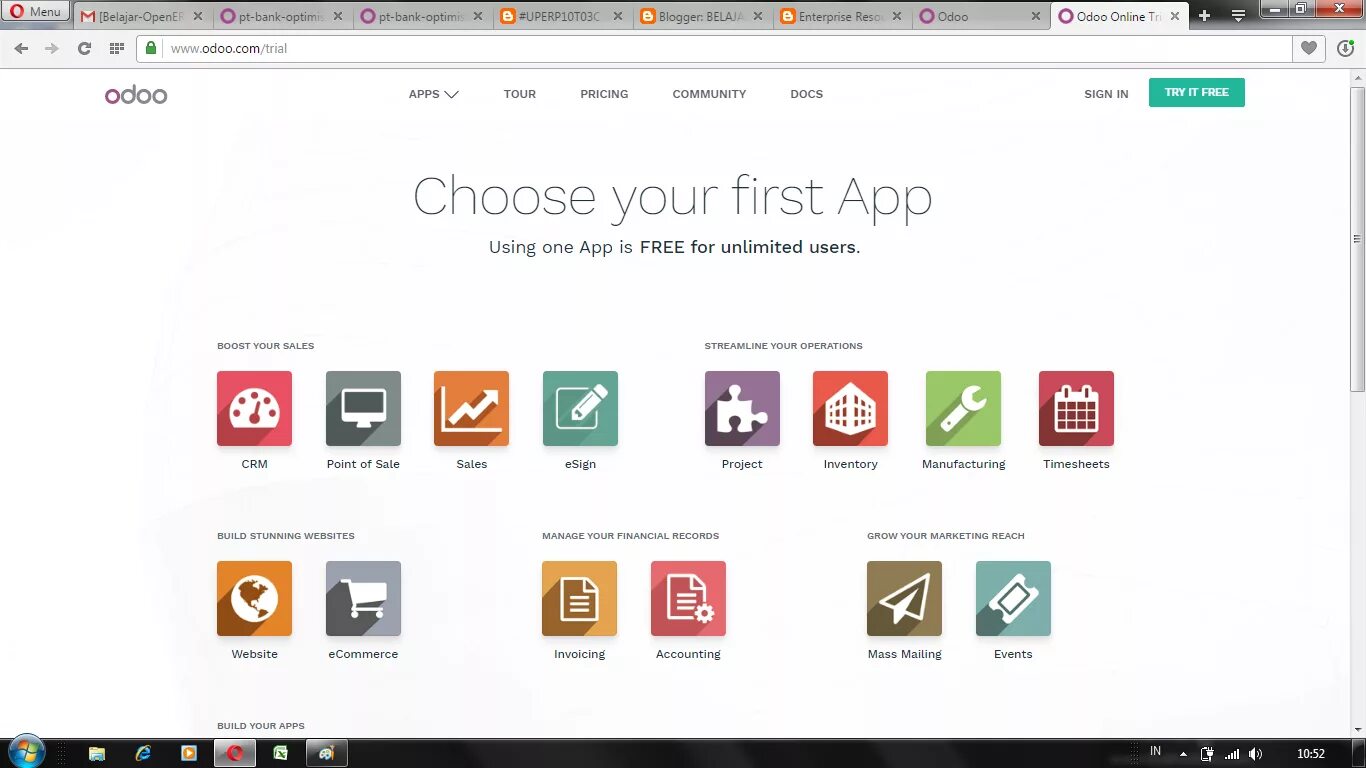The width and height of the screenshot is (1366, 768).
Task: Click the CRM label text
Action: [255, 464]
